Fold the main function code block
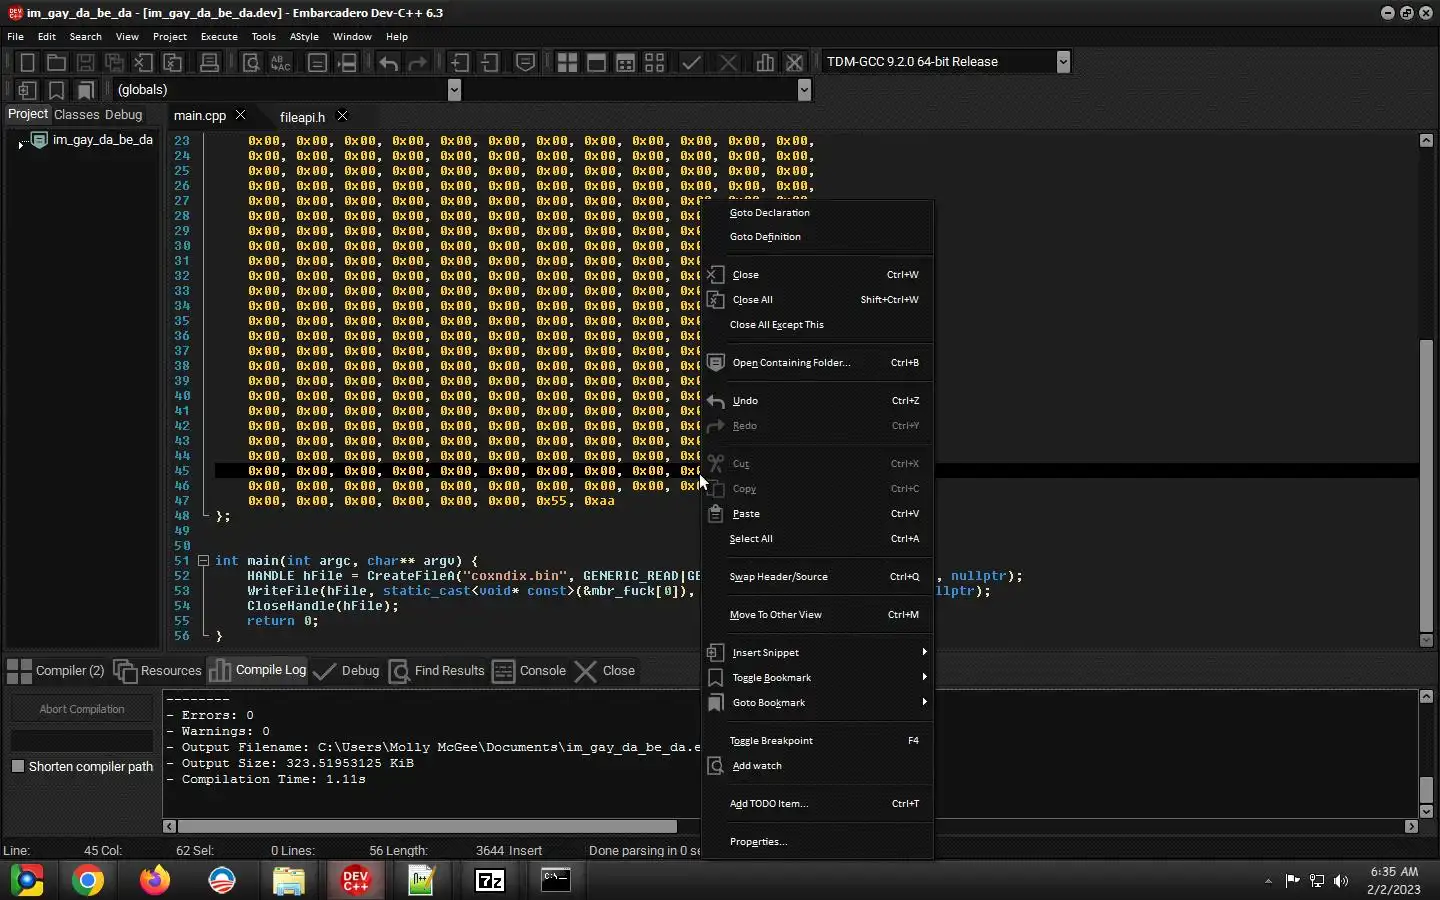 pyautogui.click(x=203, y=561)
